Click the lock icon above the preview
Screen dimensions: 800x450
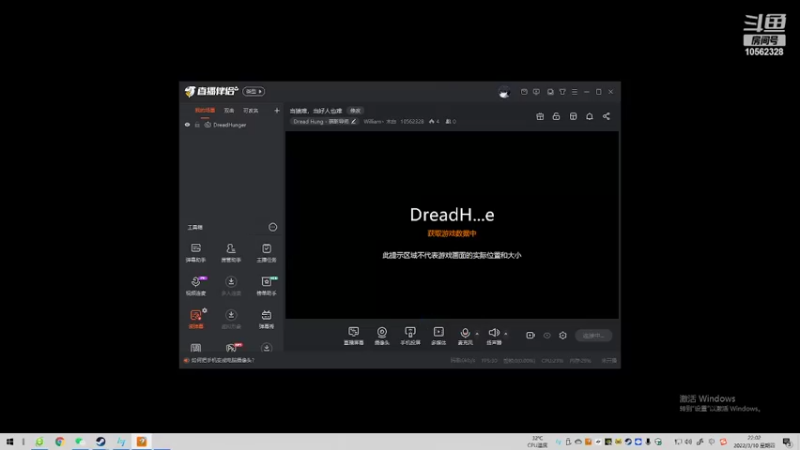click(x=556, y=116)
